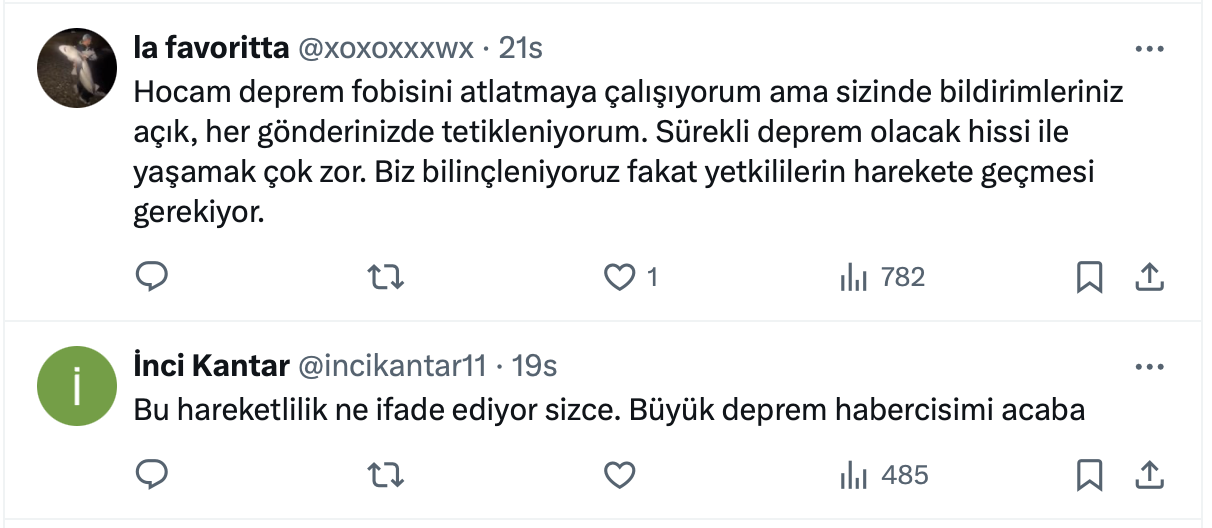Visit the @incikantar11 handle link

point(392,367)
